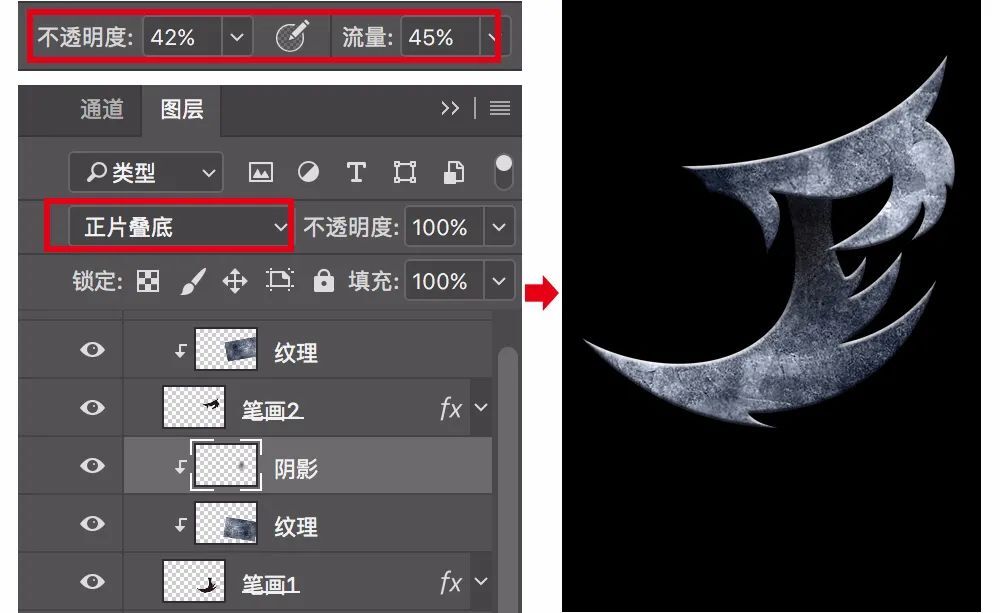Viewport: 1000px width, 613px height.
Task: Lock transparent pixels checkerboard icon
Action: (x=148, y=281)
